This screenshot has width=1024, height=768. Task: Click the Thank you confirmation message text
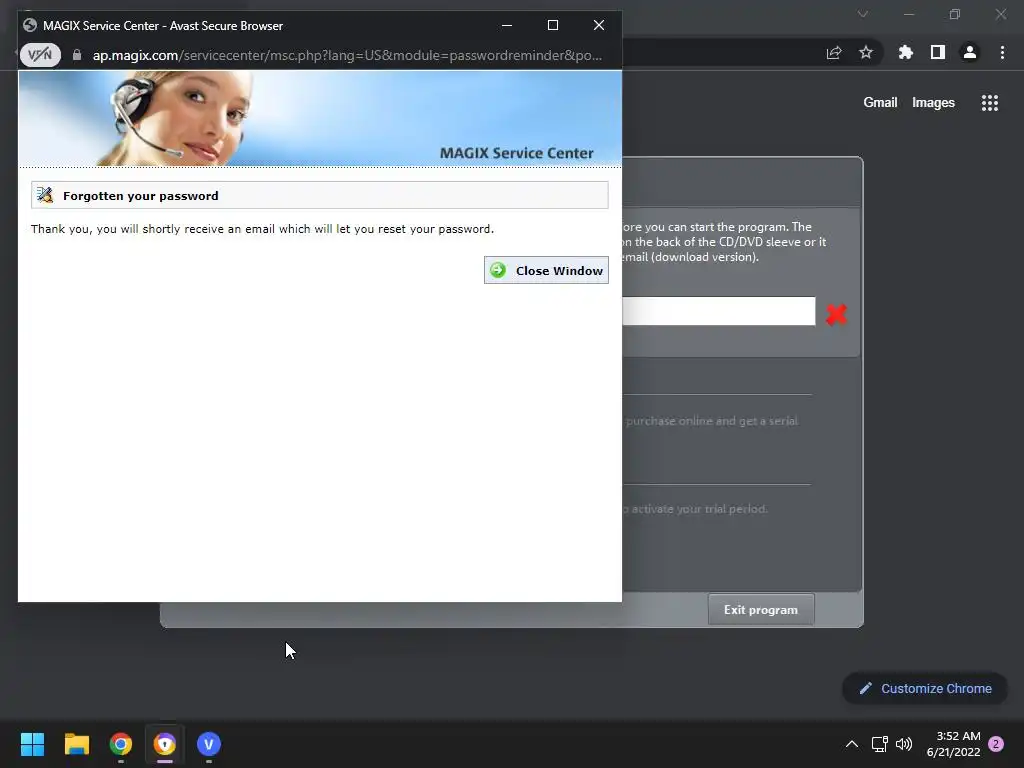[x=263, y=229]
